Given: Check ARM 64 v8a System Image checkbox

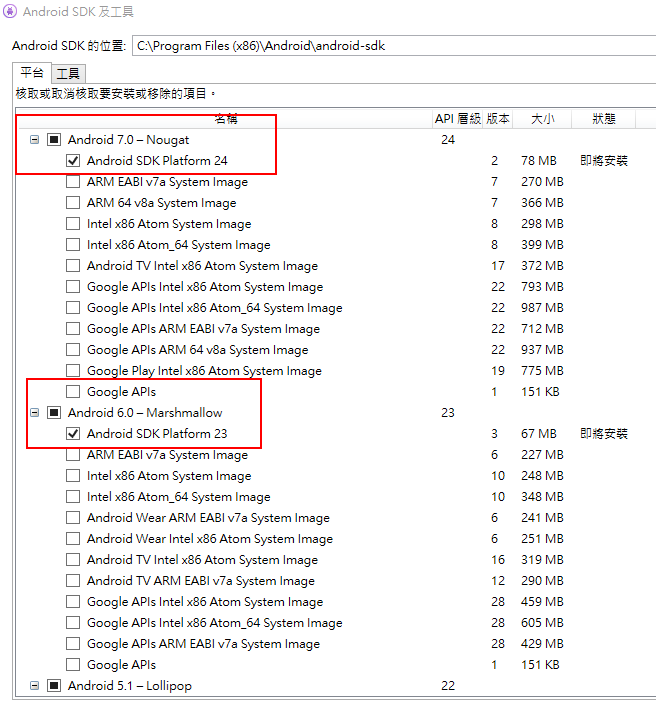Looking at the screenshot, I should (x=73, y=202).
